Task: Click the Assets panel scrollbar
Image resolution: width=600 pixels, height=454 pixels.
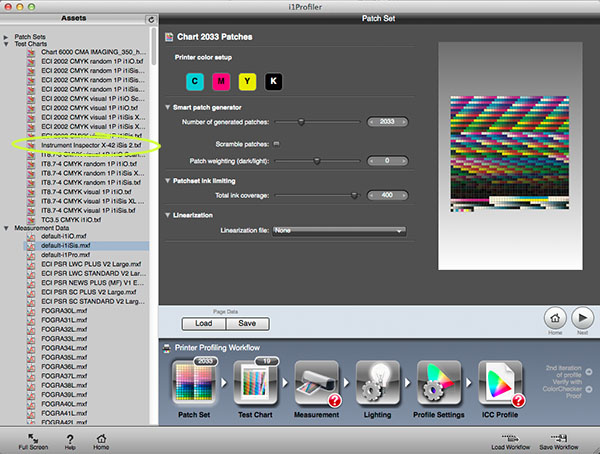Action: coord(154,46)
